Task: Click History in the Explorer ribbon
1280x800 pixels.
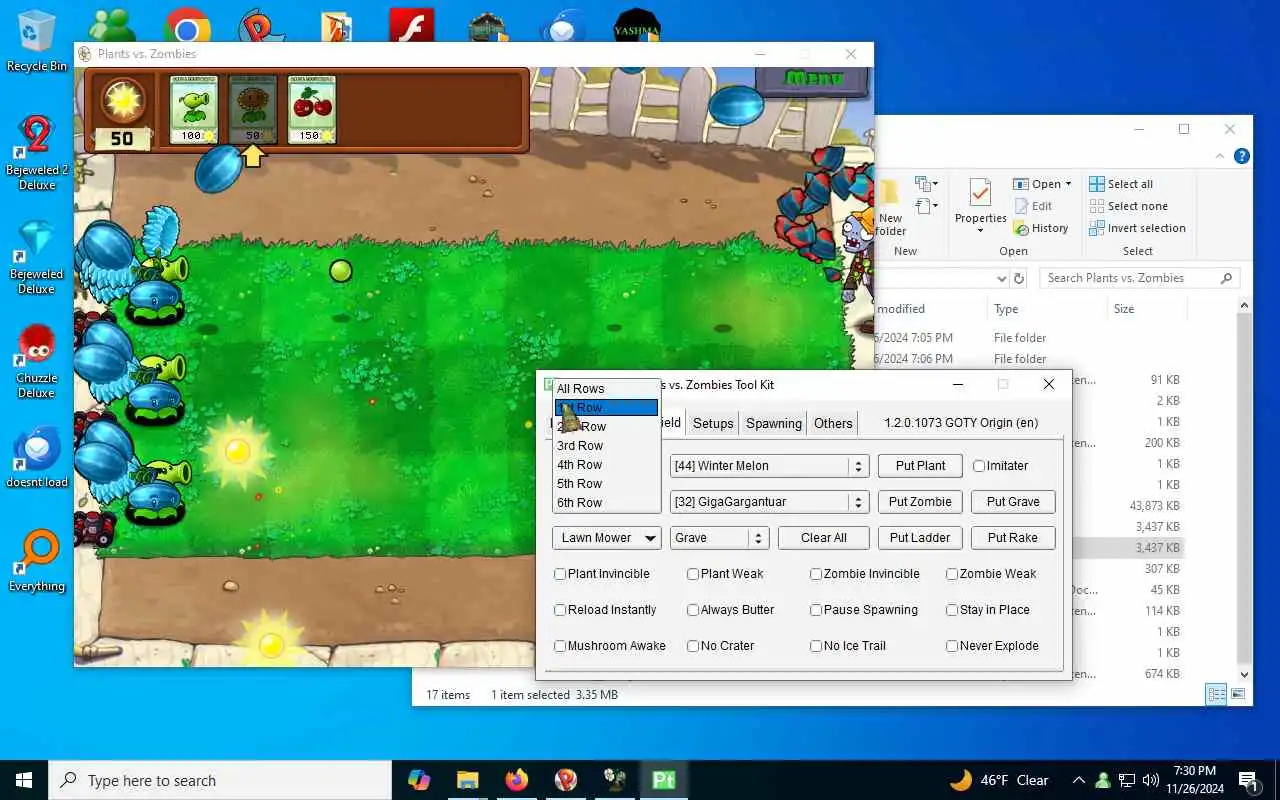Action: tap(1041, 228)
